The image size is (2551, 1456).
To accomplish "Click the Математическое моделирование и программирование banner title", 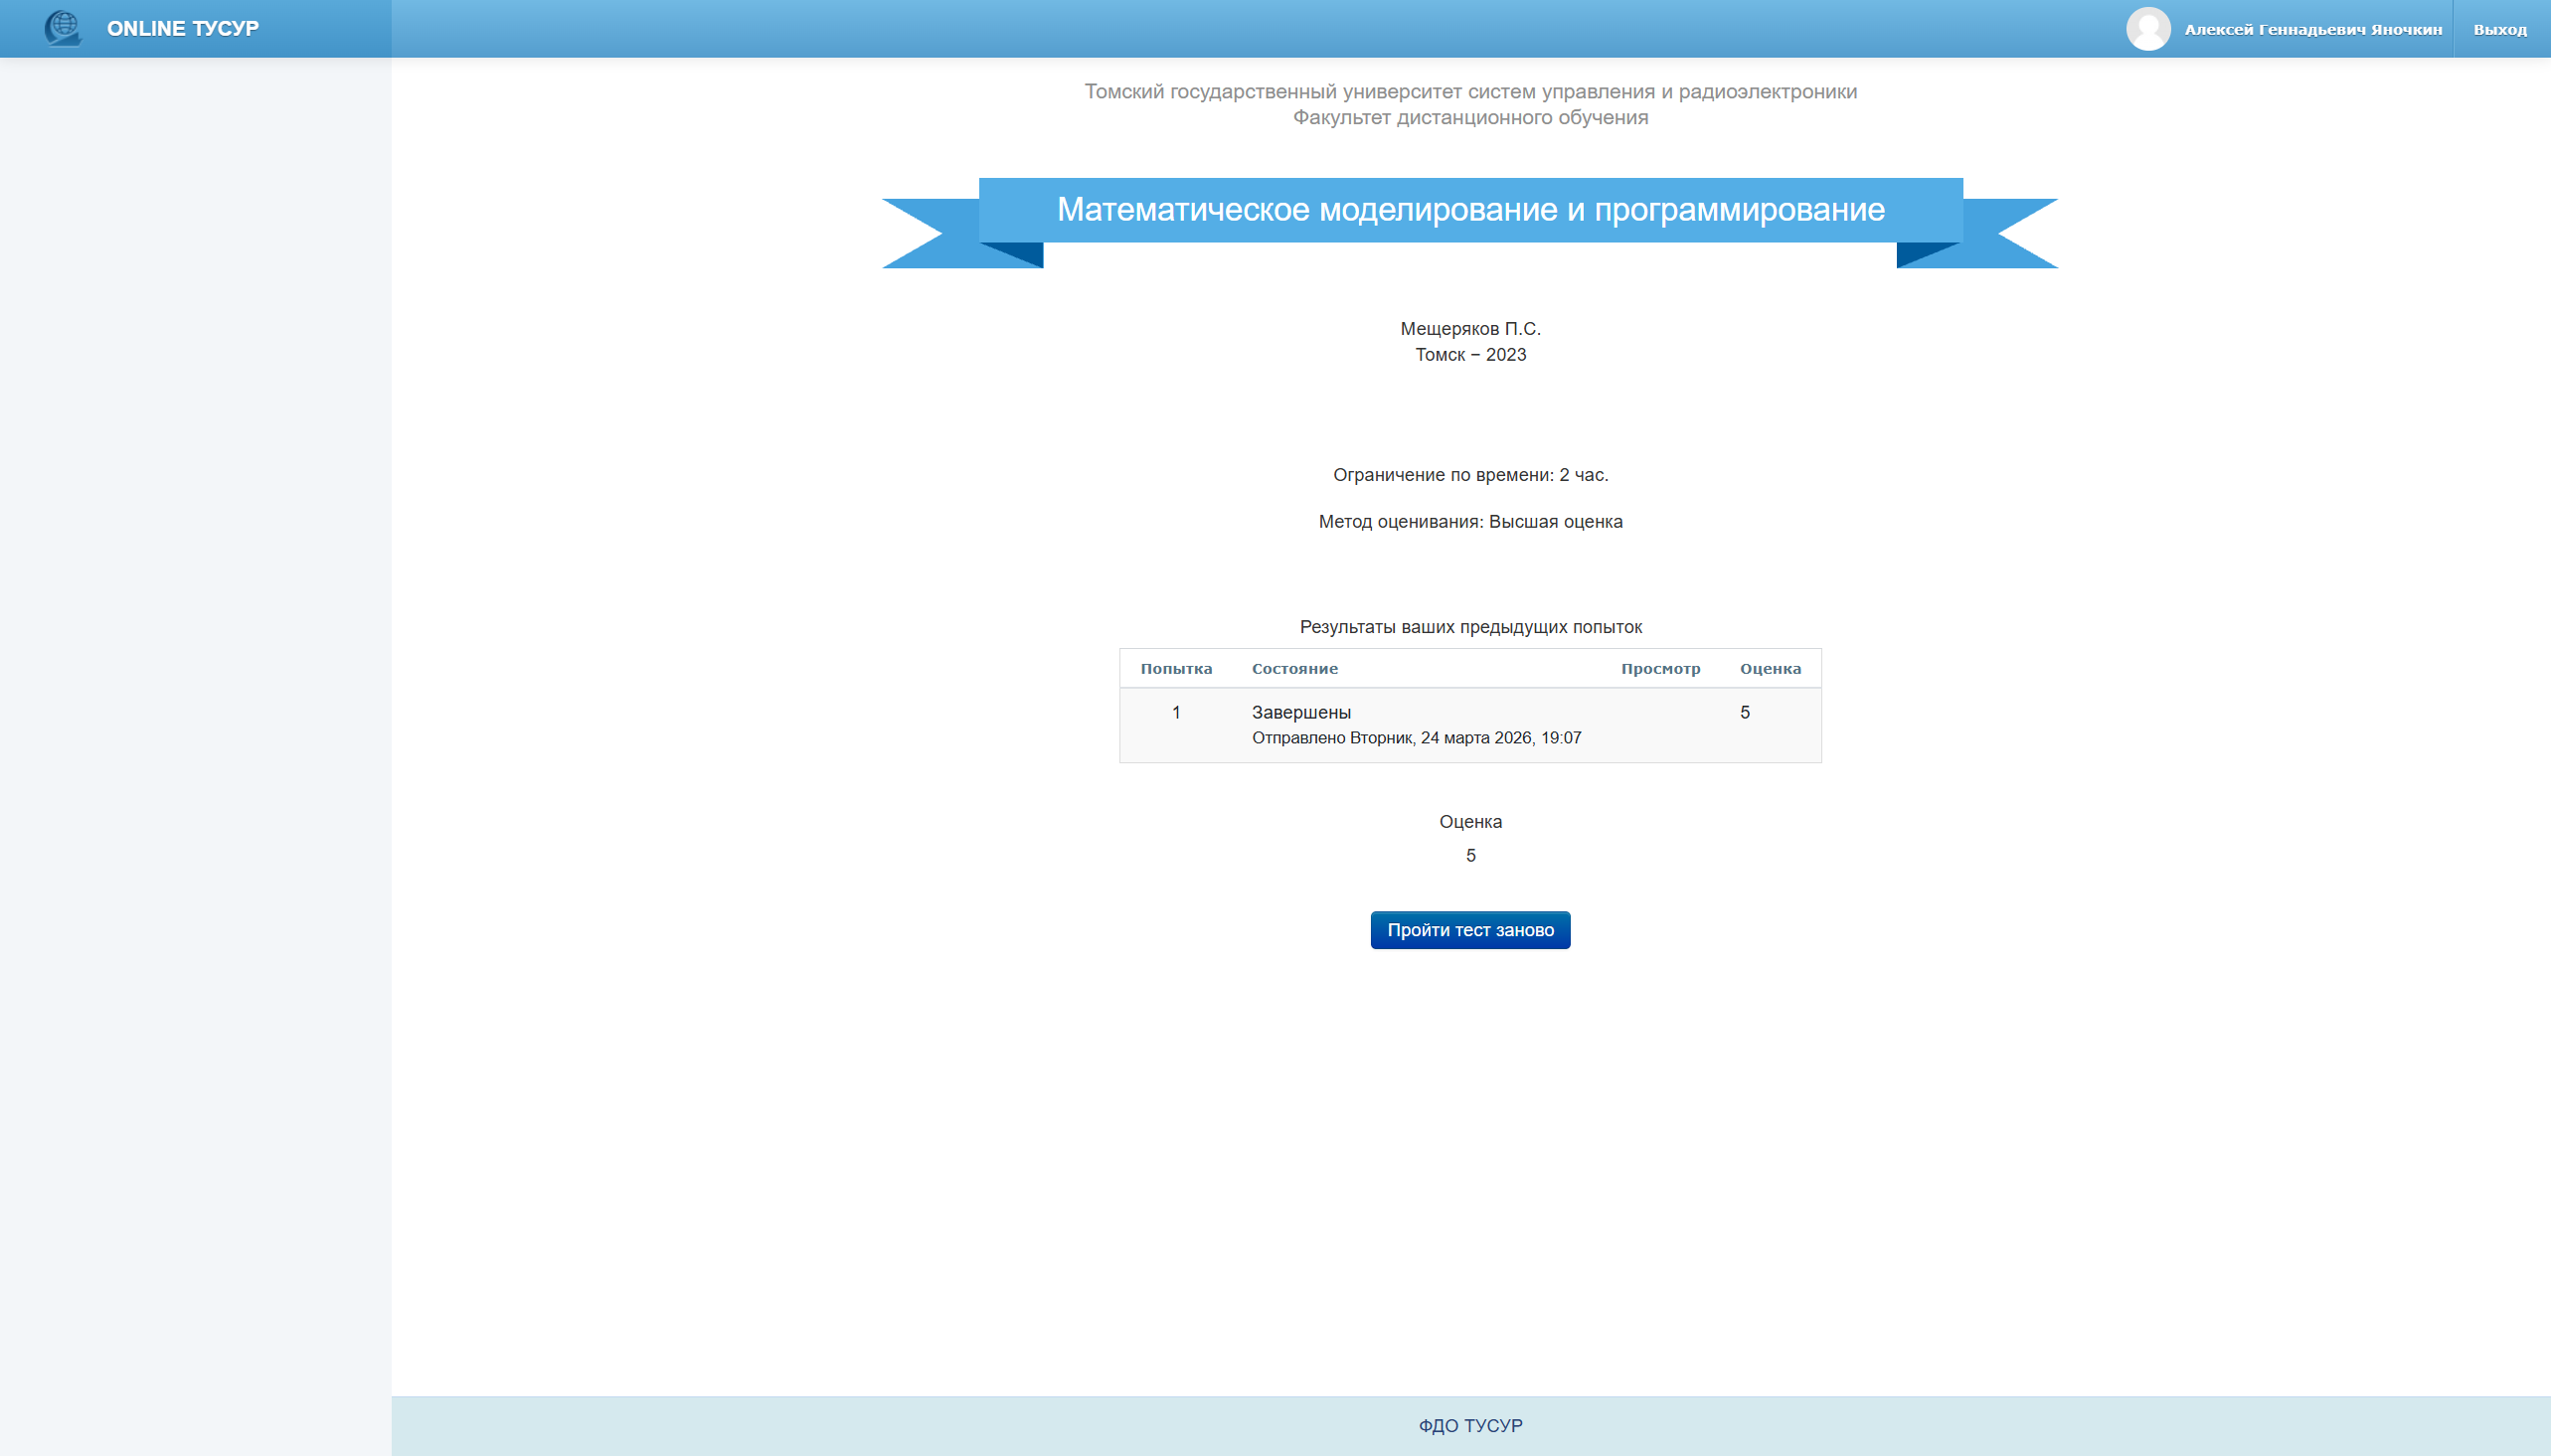I will pyautogui.click(x=1470, y=210).
